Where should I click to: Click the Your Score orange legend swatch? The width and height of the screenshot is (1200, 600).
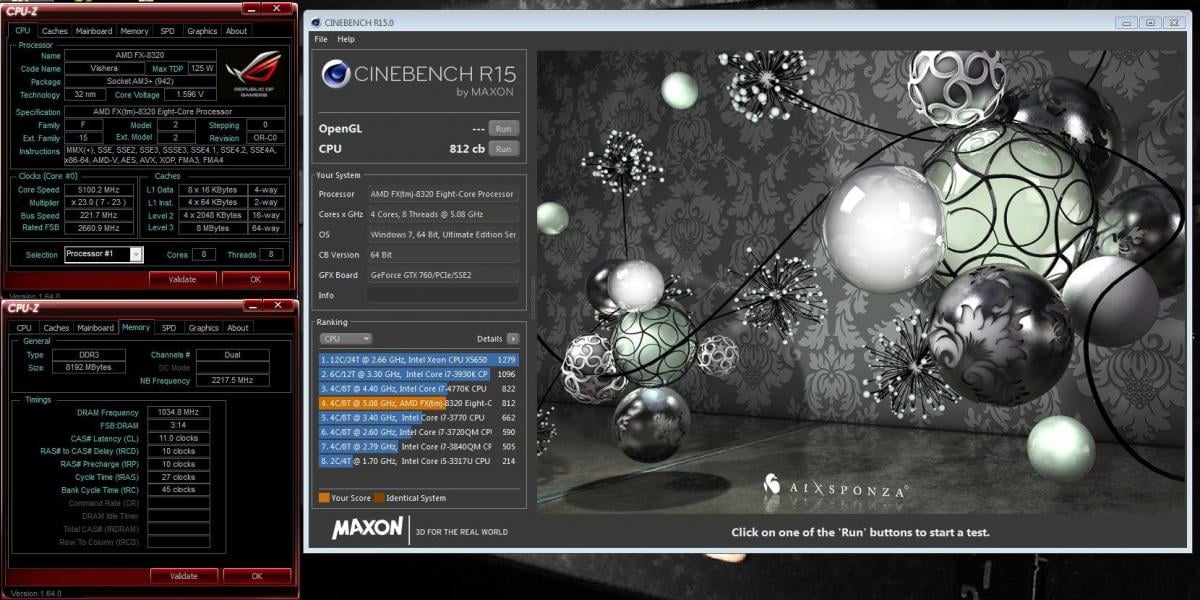coord(324,498)
